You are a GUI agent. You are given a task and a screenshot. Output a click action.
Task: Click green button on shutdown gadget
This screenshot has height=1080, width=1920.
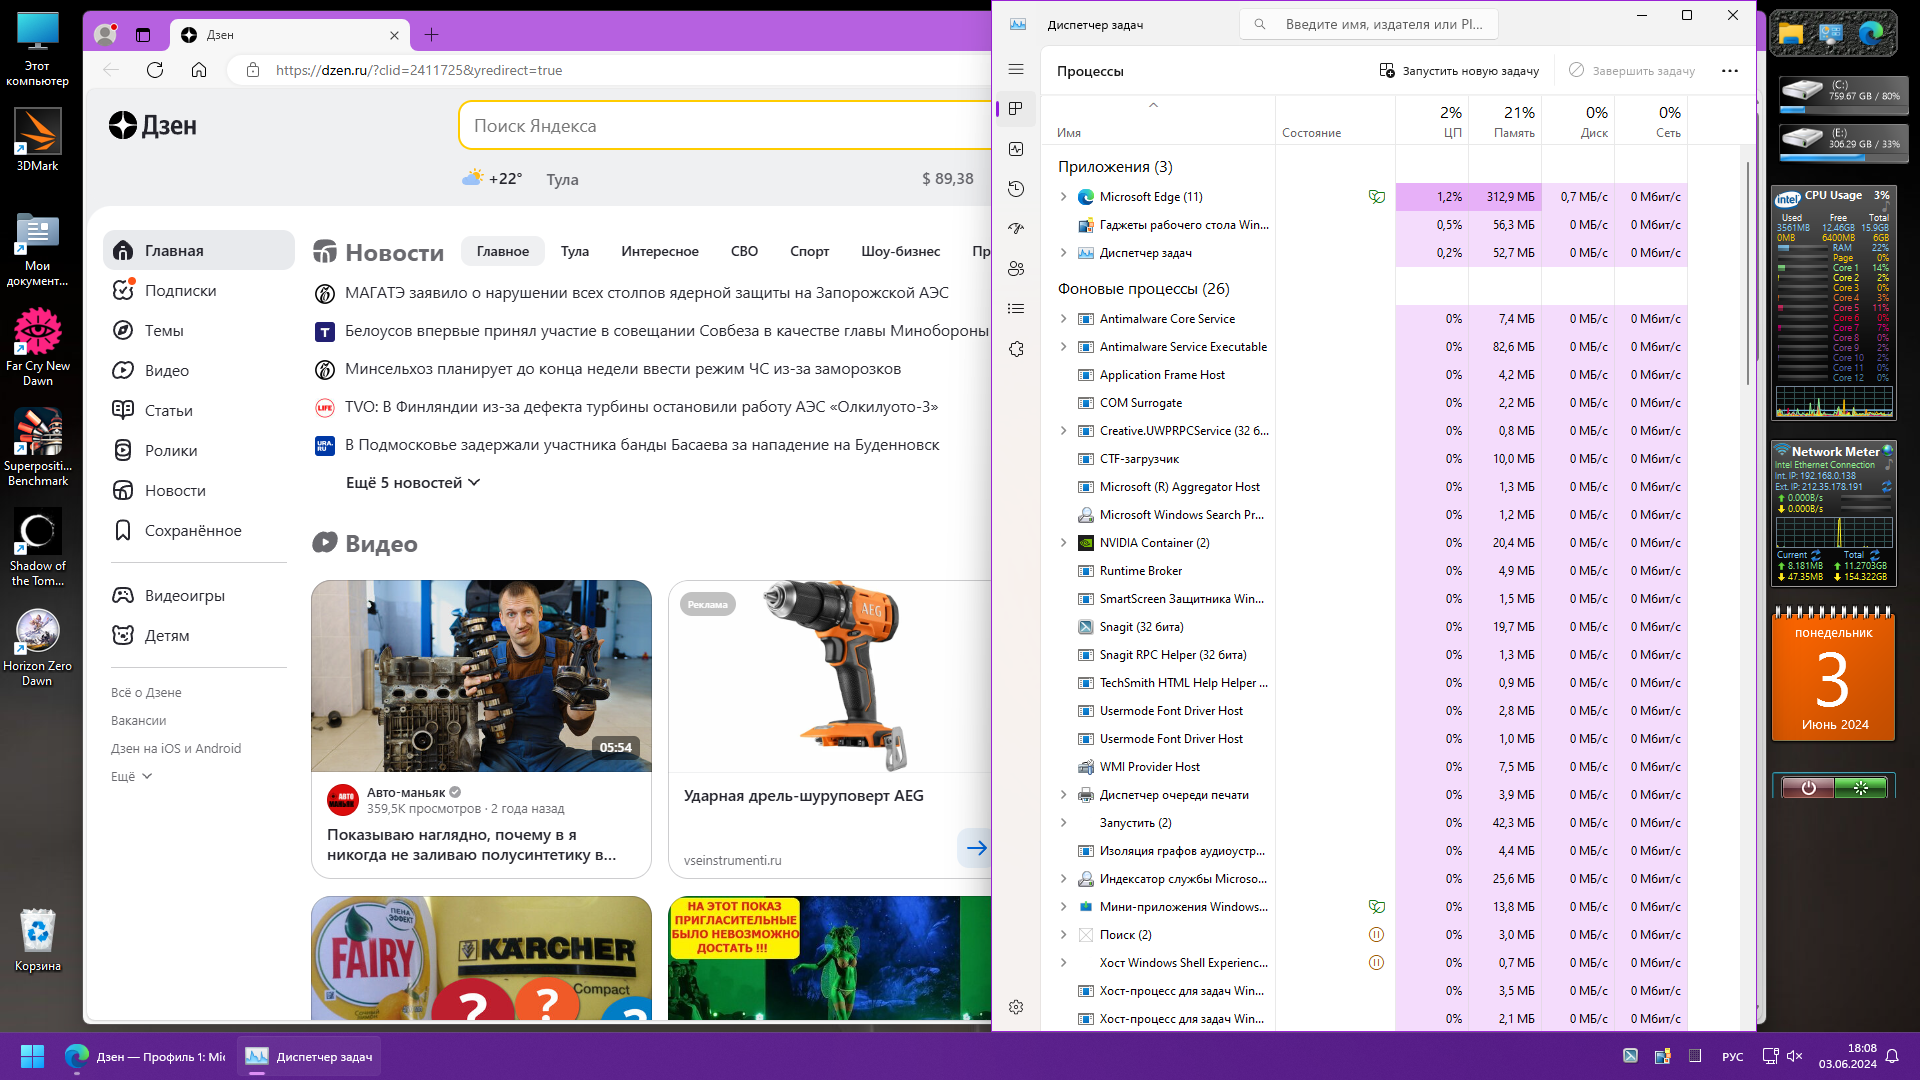click(1861, 788)
